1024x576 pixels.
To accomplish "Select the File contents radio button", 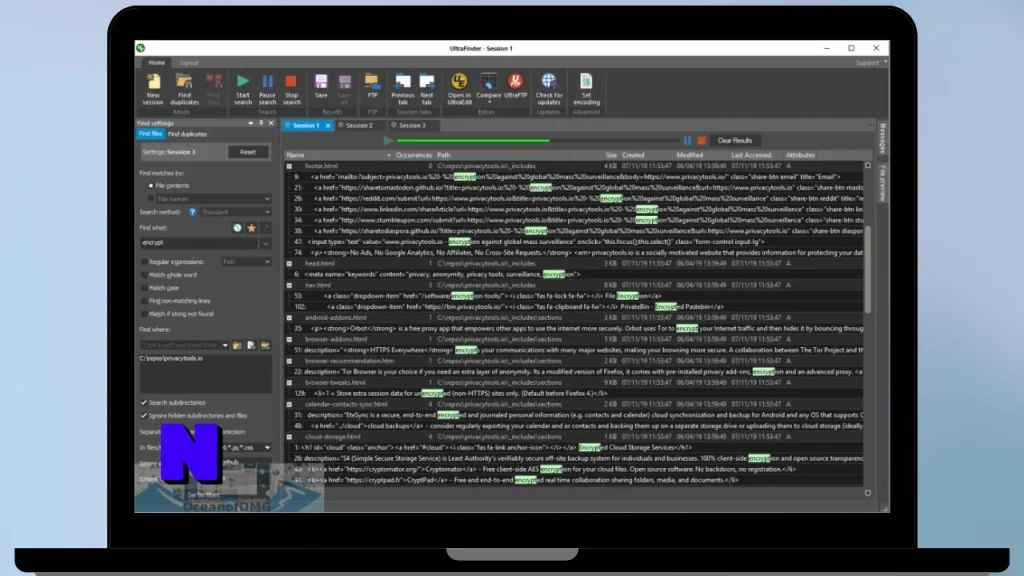I will (x=151, y=185).
